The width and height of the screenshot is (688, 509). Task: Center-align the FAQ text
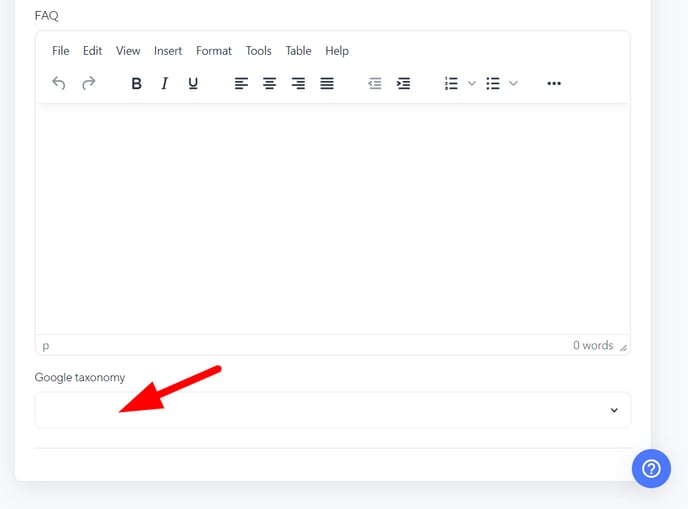click(x=269, y=84)
